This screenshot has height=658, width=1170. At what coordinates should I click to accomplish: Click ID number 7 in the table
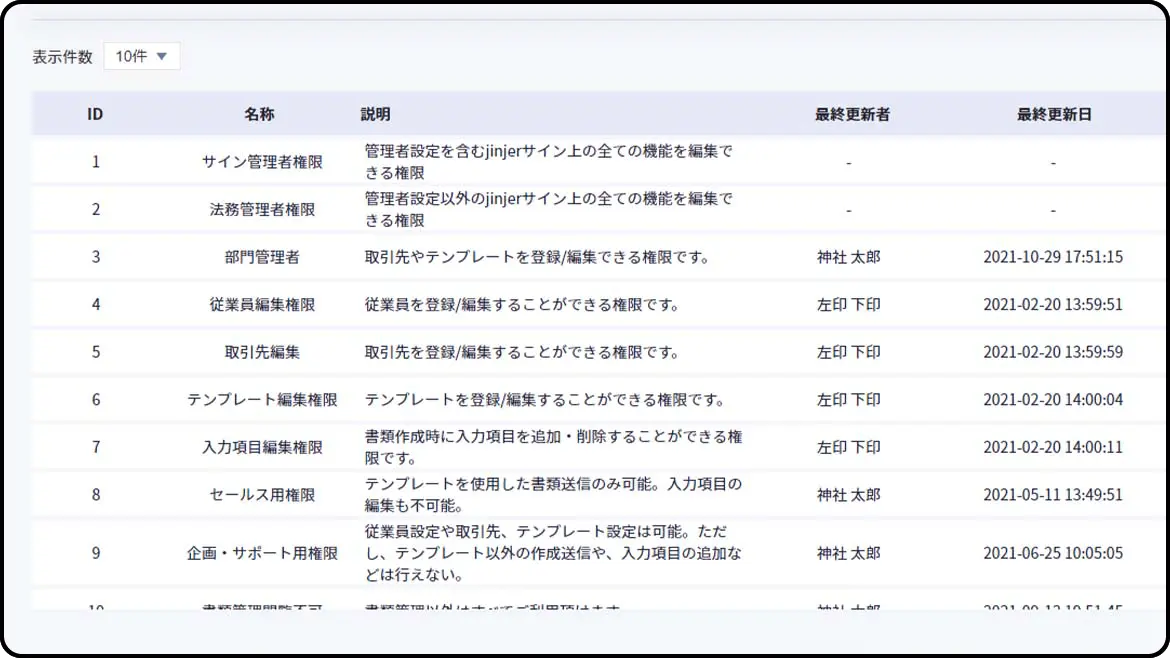96,448
